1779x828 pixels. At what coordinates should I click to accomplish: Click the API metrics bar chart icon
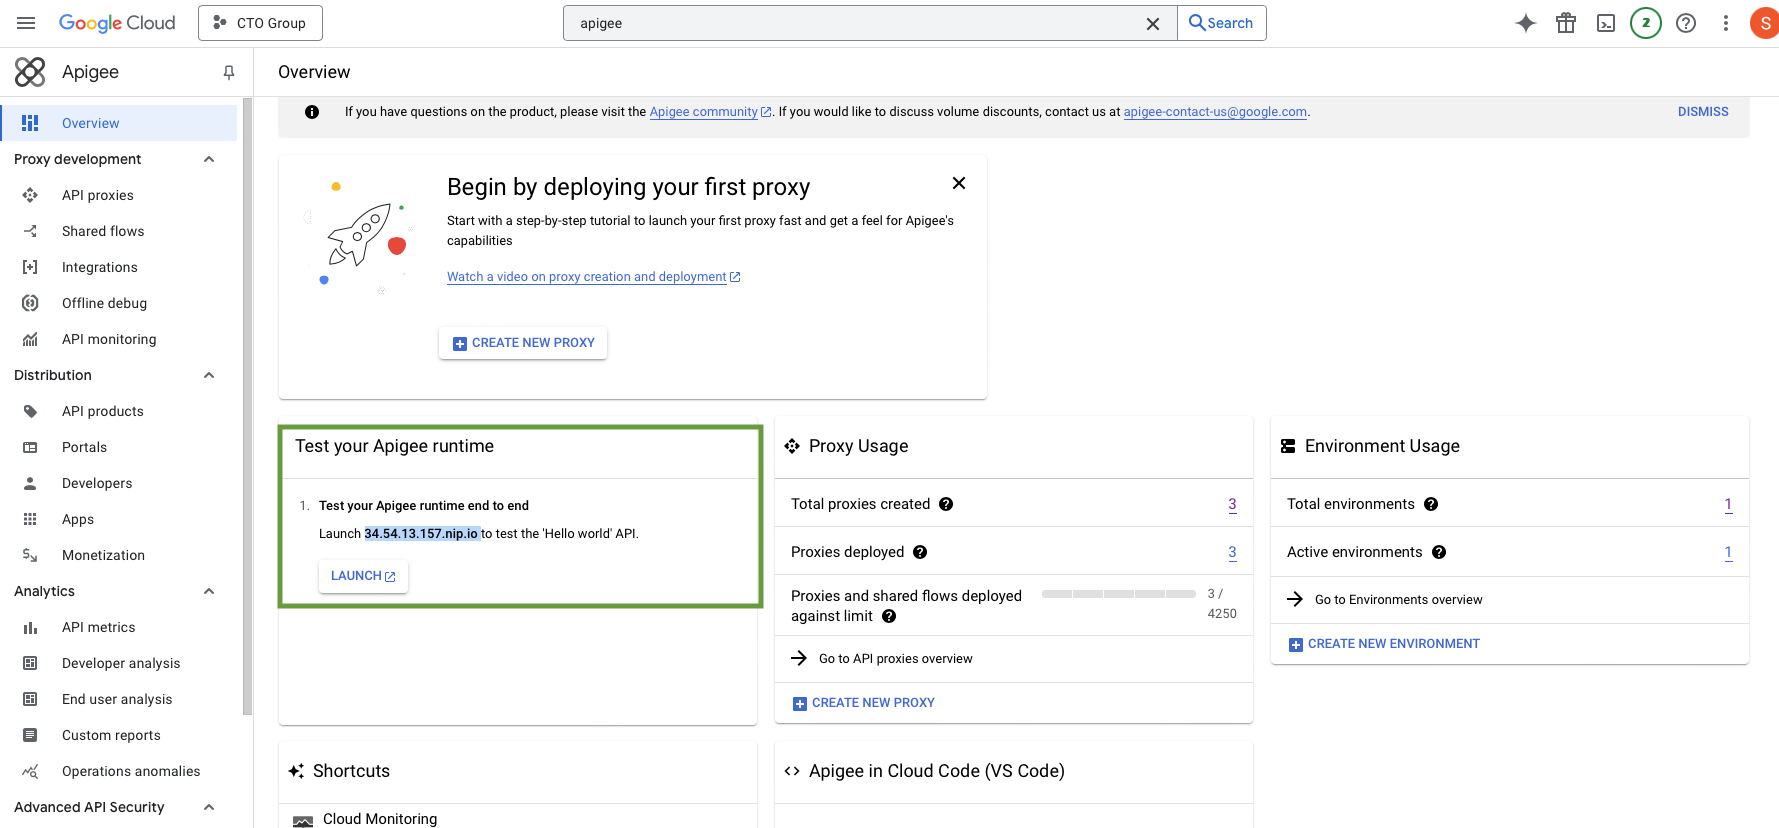tap(30, 627)
